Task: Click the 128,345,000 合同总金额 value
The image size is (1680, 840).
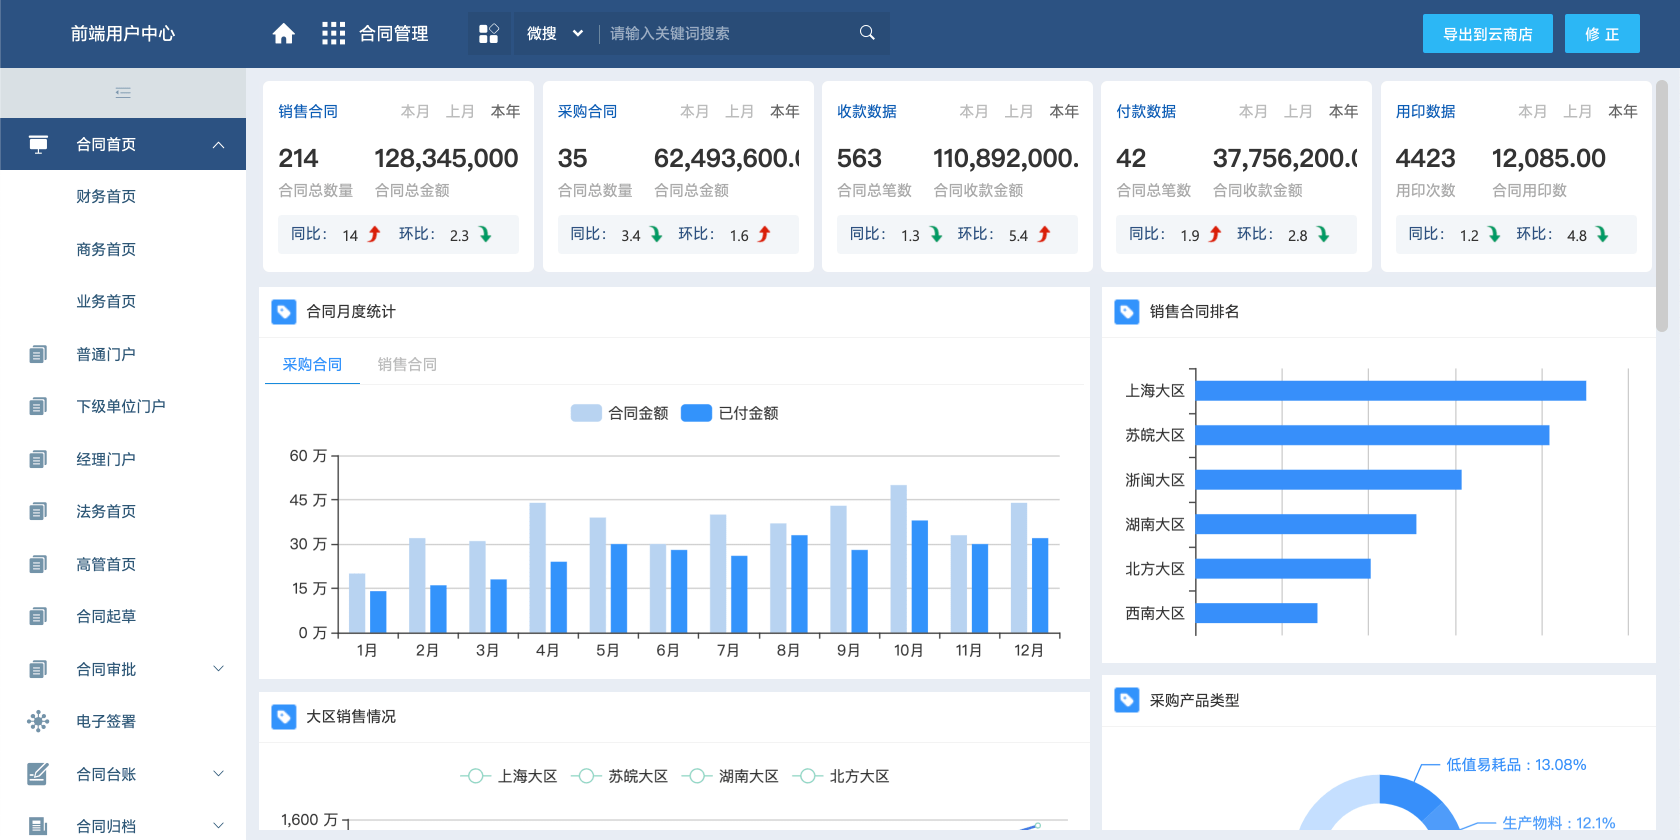Action: pos(446,158)
